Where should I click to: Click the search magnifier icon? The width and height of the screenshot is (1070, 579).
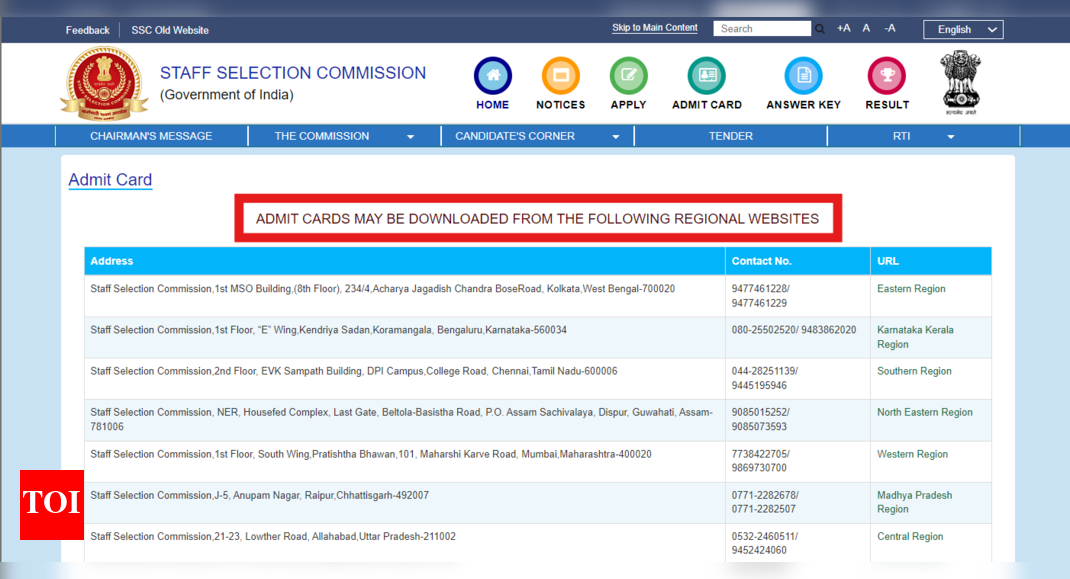tap(821, 28)
